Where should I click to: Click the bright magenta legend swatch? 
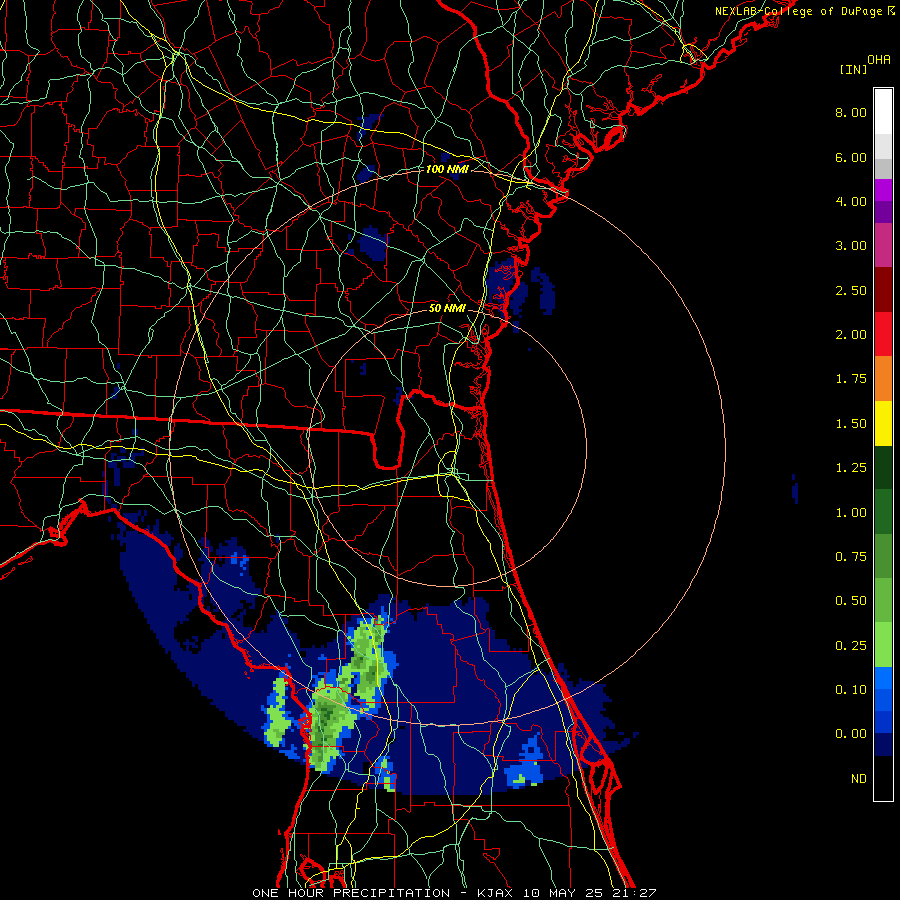[883, 190]
